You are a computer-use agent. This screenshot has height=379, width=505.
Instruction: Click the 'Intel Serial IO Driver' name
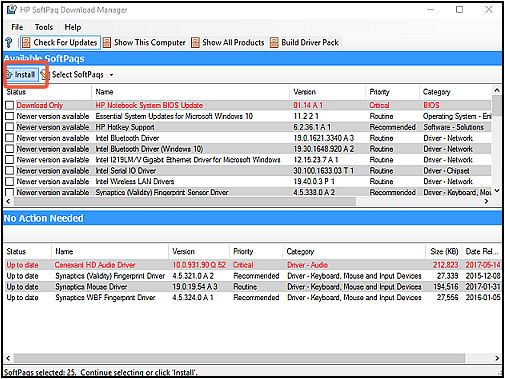coord(126,171)
